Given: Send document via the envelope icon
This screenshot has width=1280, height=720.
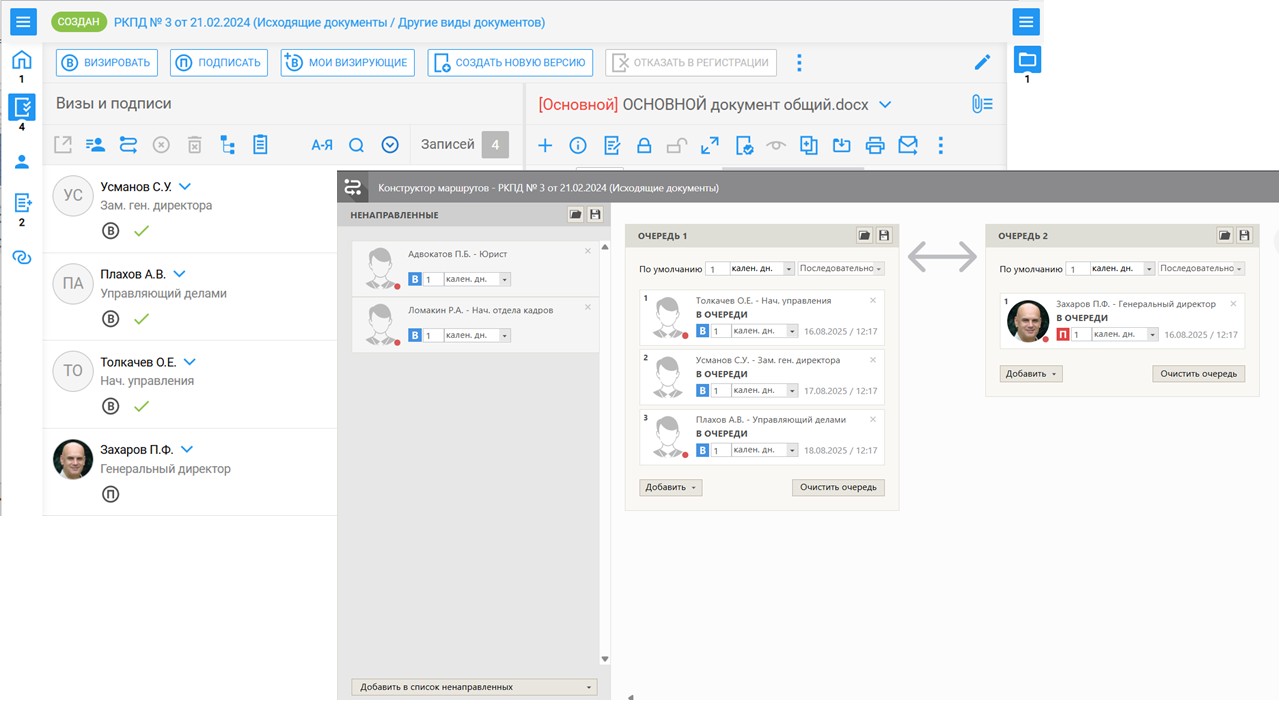Looking at the screenshot, I should click(908, 146).
